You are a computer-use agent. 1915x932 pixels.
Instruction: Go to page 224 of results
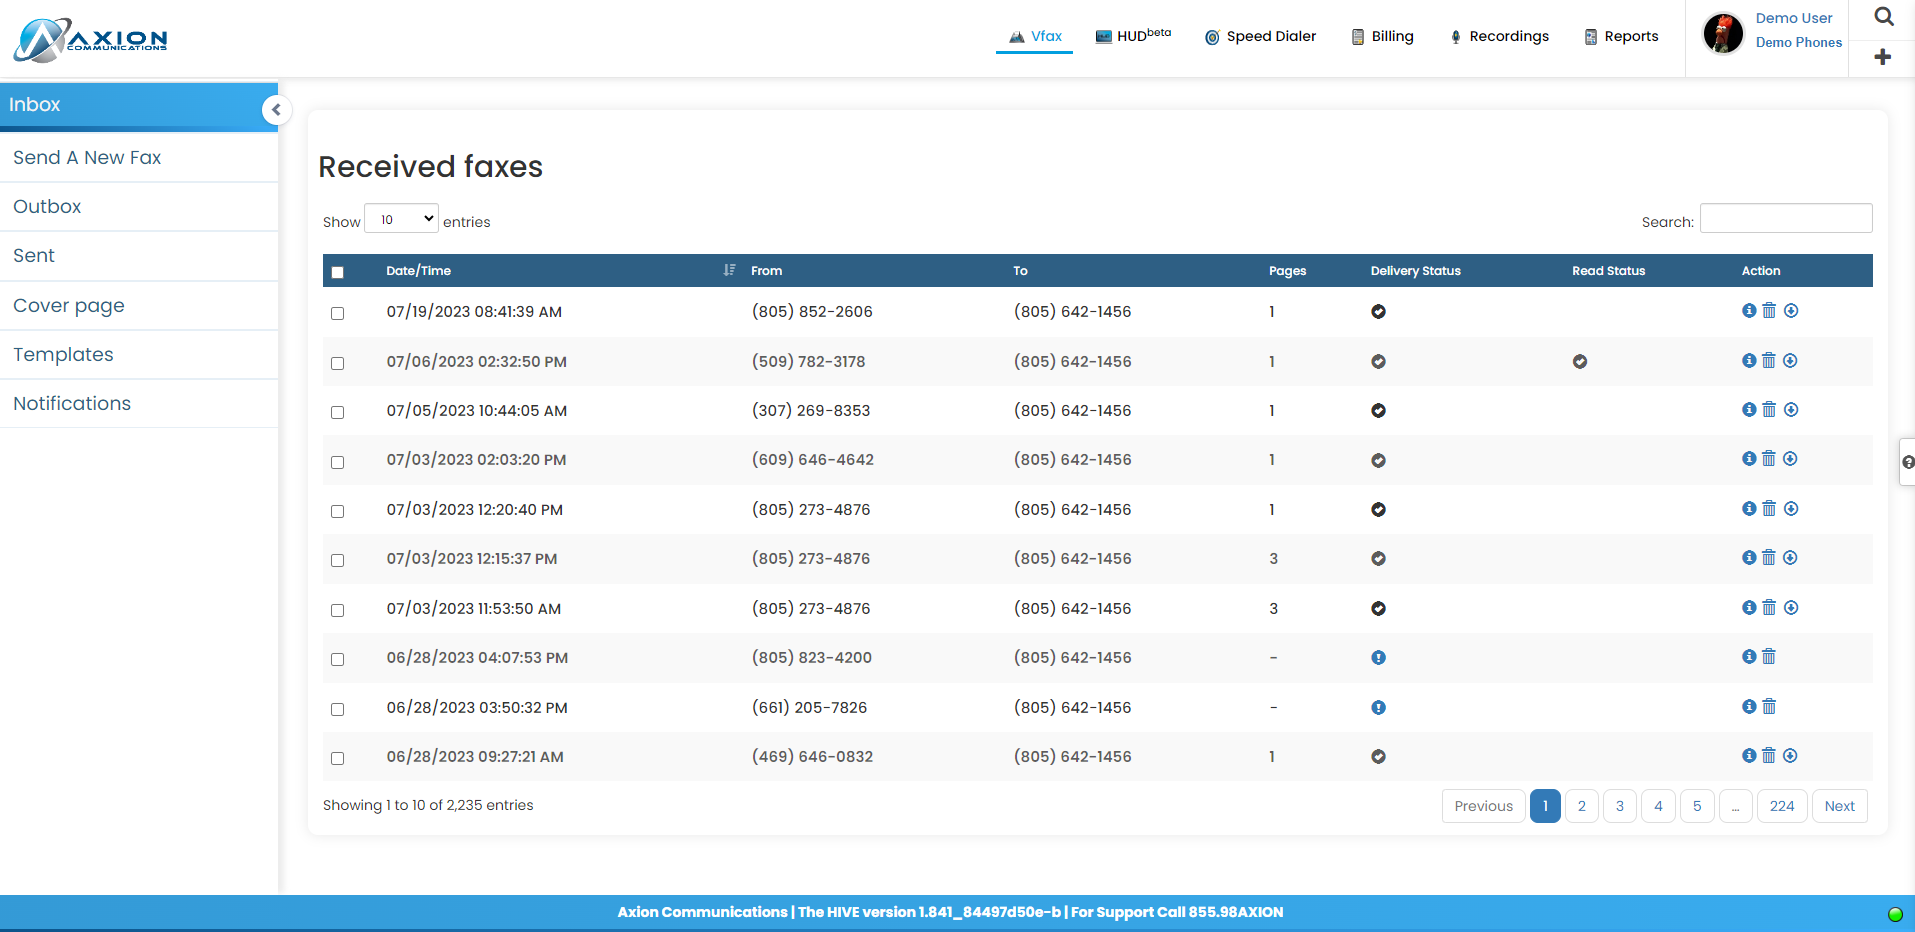pos(1781,806)
